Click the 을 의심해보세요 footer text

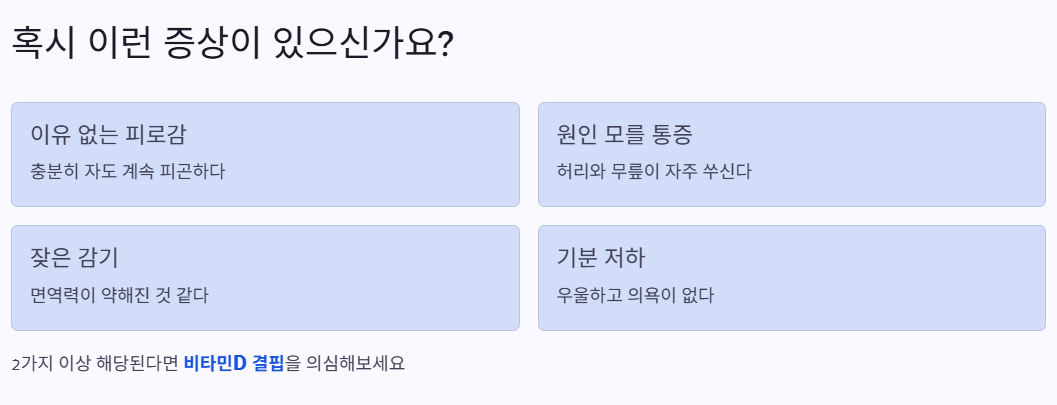345,363
